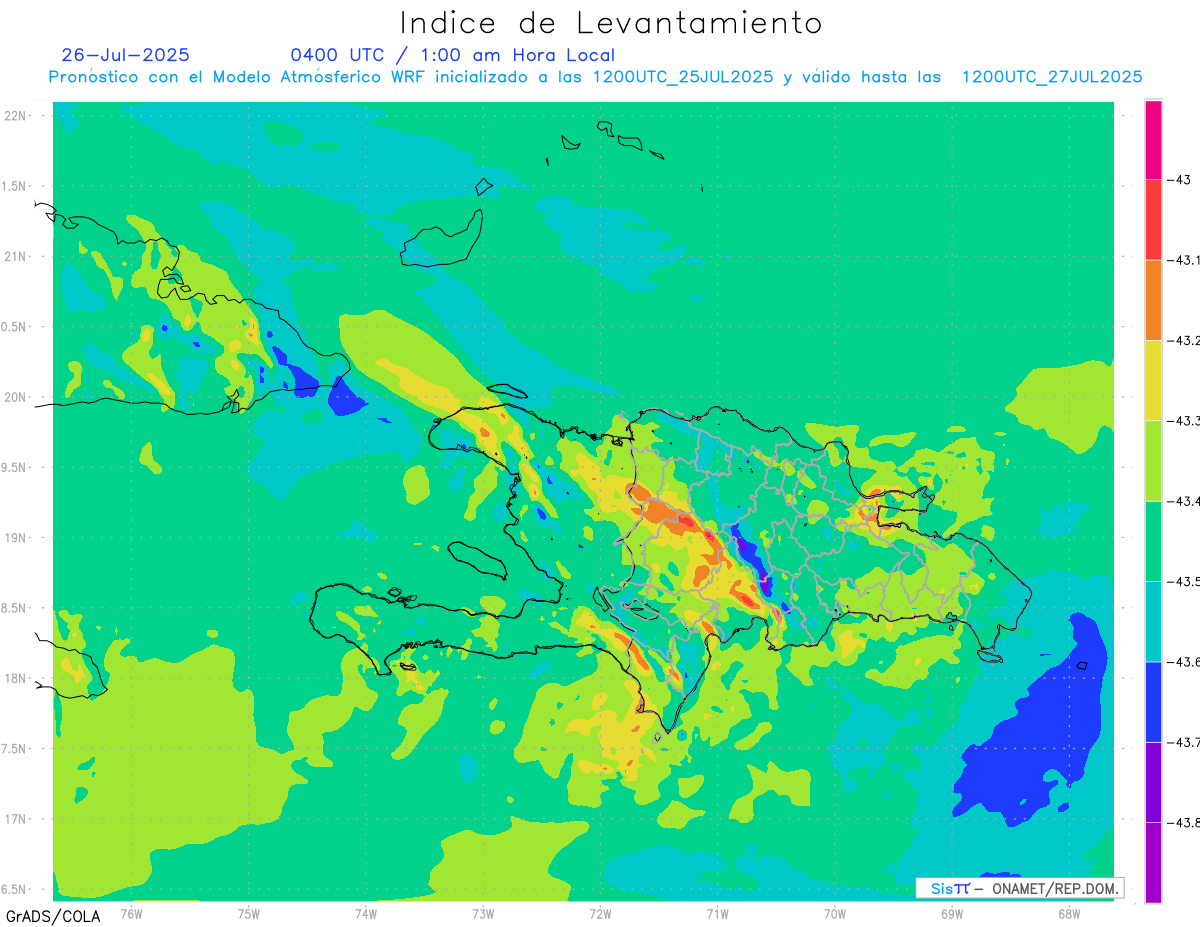Click the red legend swatch below -43
This screenshot has width=1200, height=927.
pyautogui.click(x=1153, y=220)
